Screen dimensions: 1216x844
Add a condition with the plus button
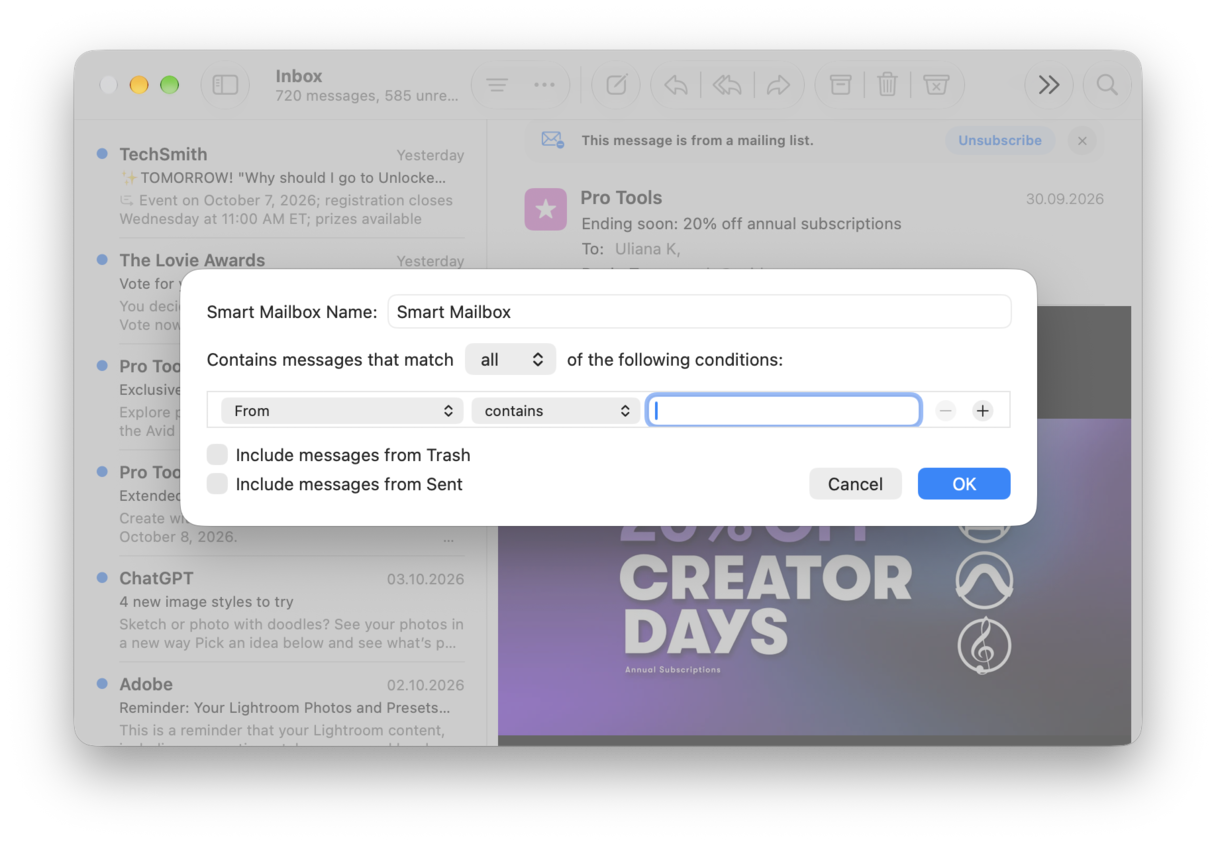(983, 411)
